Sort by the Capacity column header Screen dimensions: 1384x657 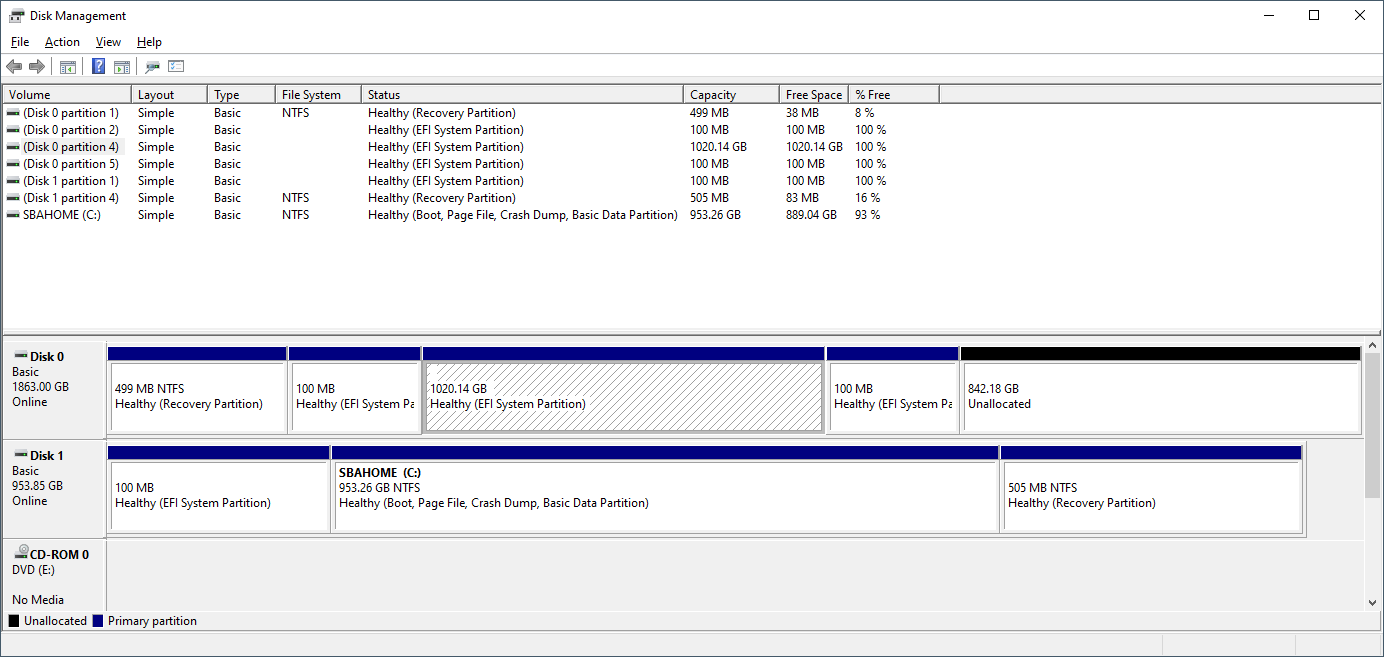(731, 95)
